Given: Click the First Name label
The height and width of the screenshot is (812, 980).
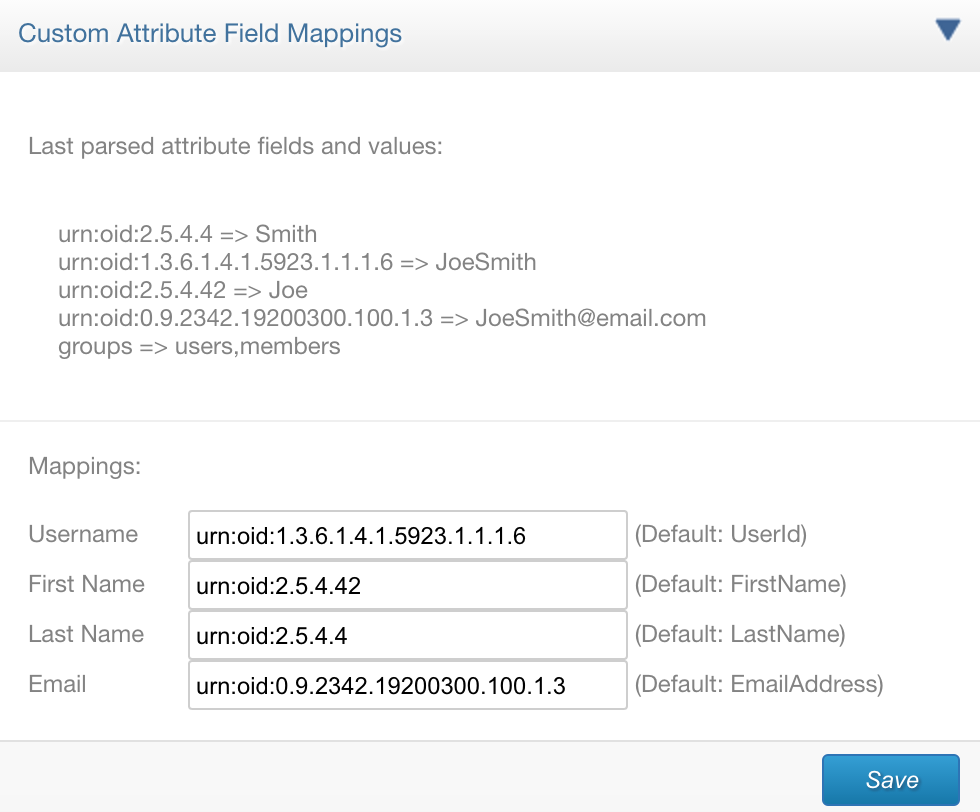Looking at the screenshot, I should (86, 584).
